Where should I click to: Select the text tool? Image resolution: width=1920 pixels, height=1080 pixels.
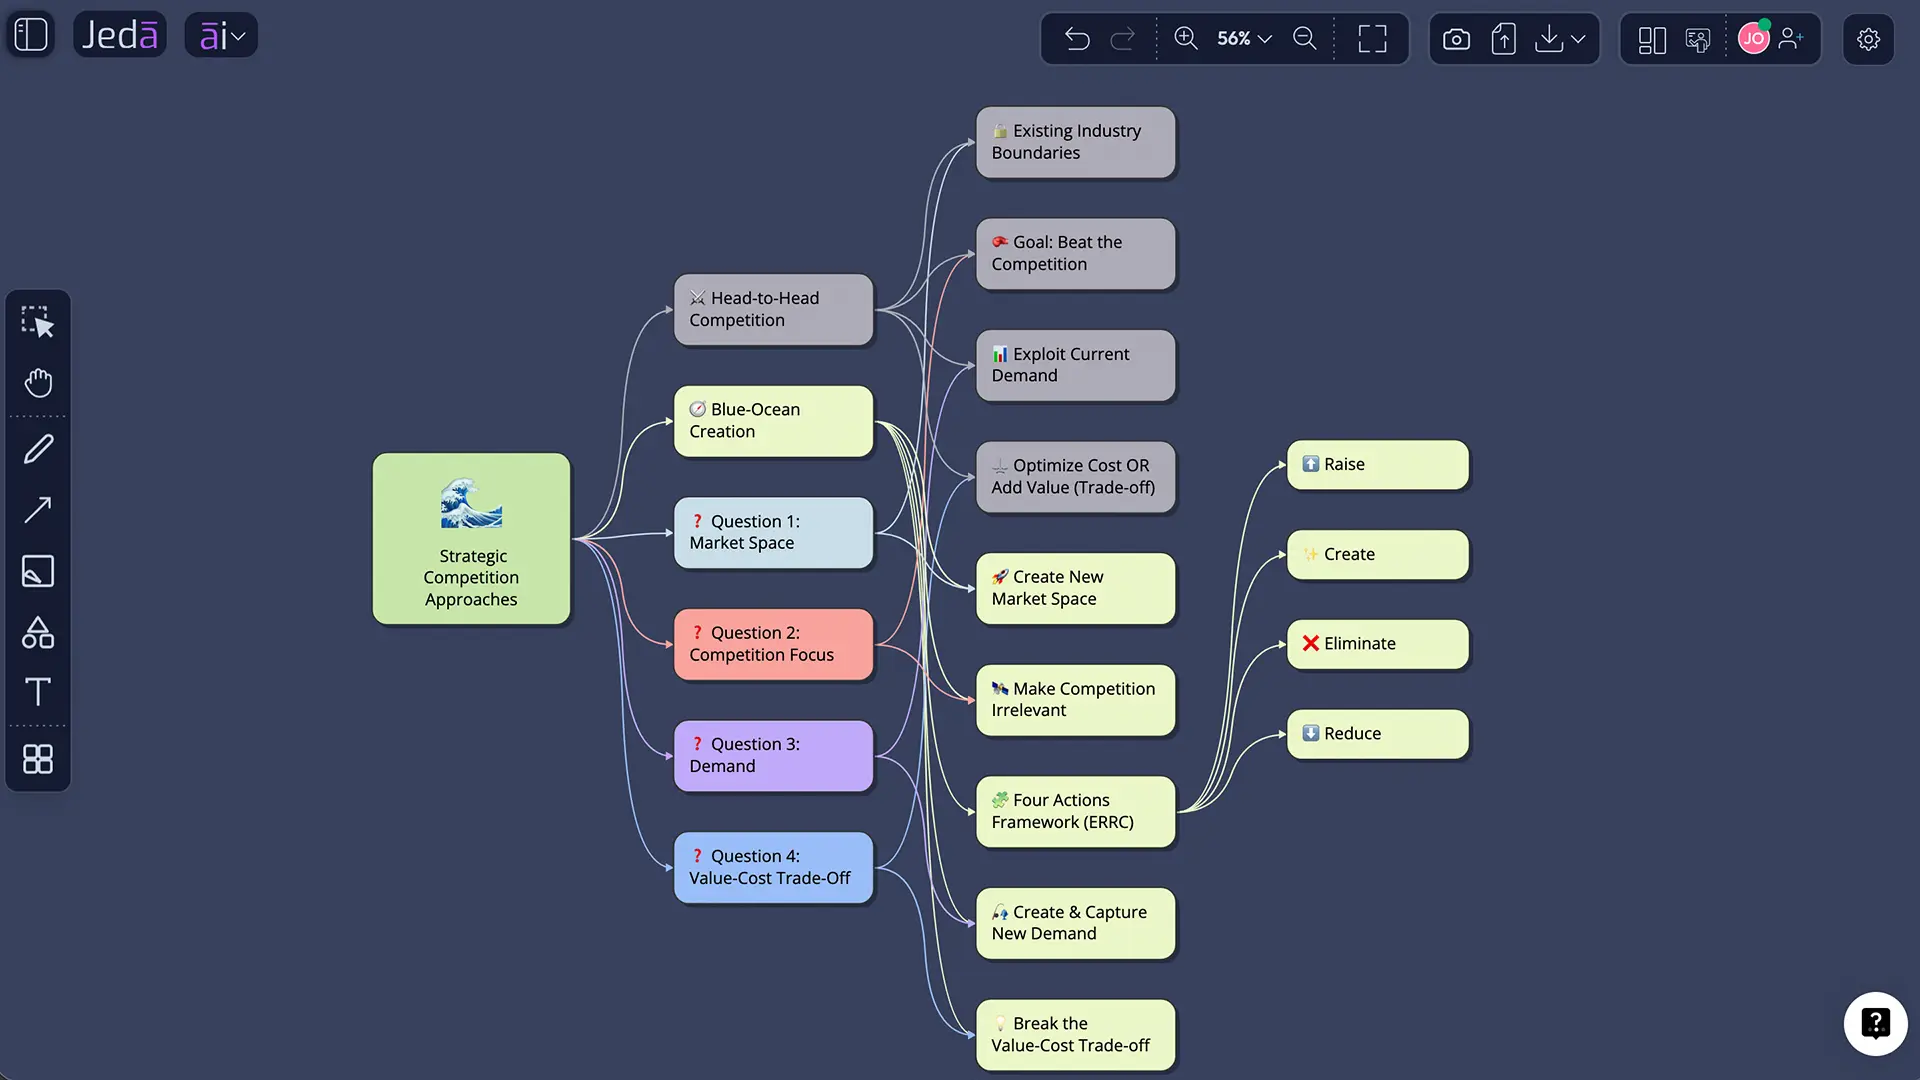tap(38, 692)
